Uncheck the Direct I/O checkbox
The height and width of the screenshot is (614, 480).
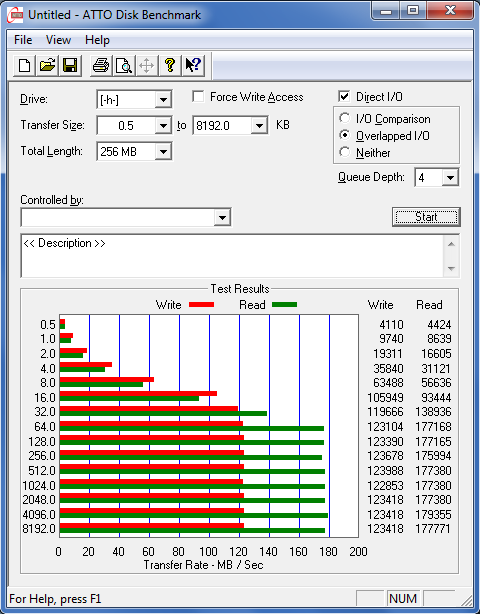[344, 96]
